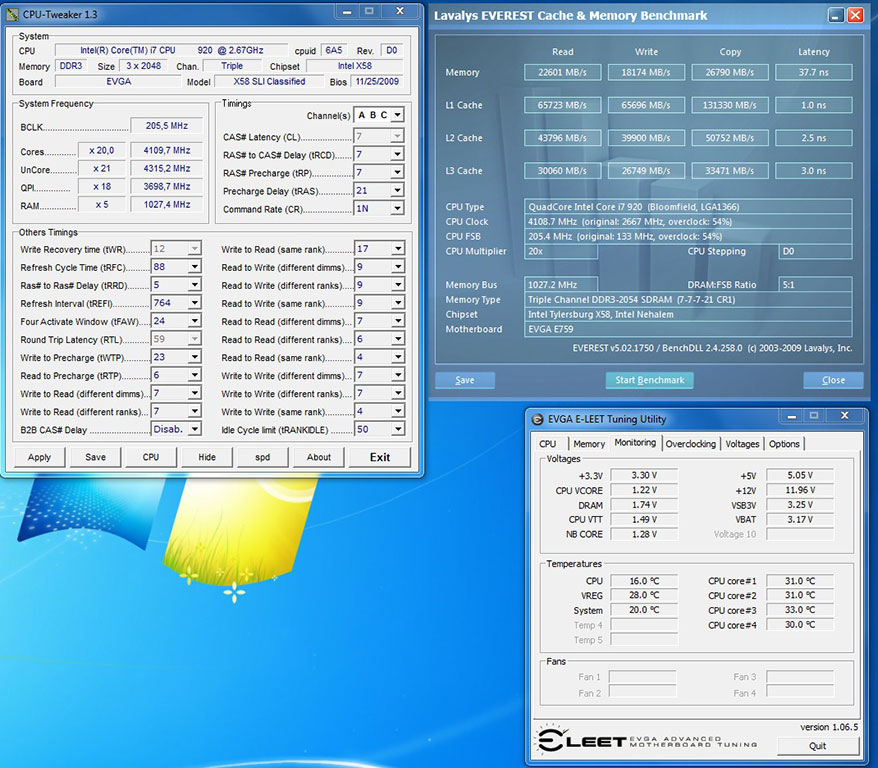Open the About dialog in CPU-Tweaker
878x768 pixels.
coord(319,457)
